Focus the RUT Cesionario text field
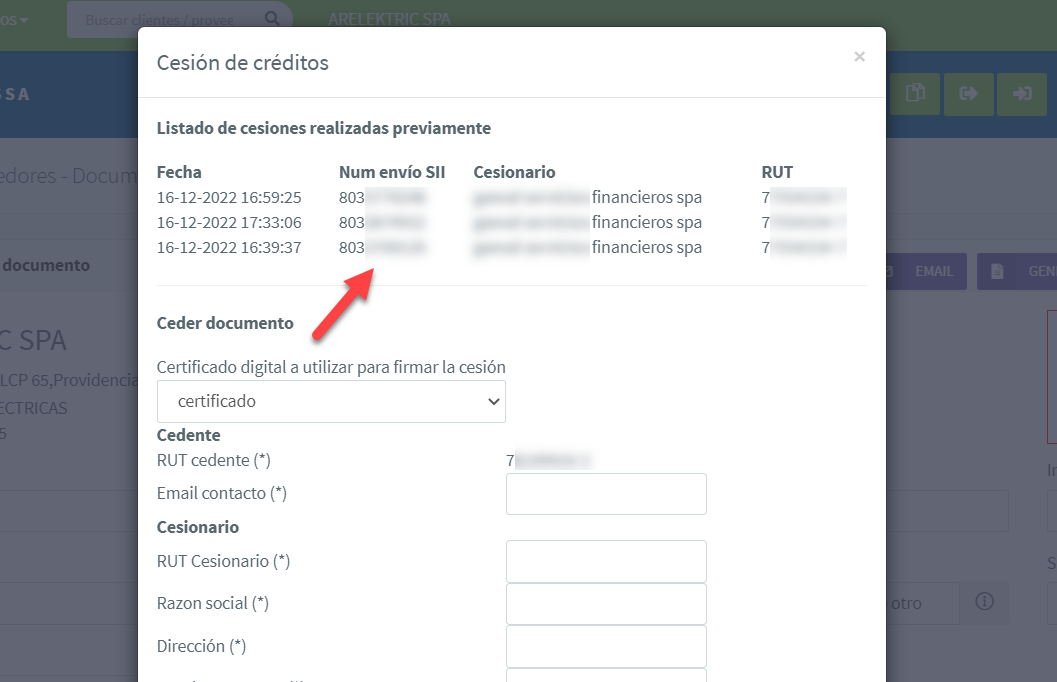The width and height of the screenshot is (1057, 682). (x=606, y=561)
